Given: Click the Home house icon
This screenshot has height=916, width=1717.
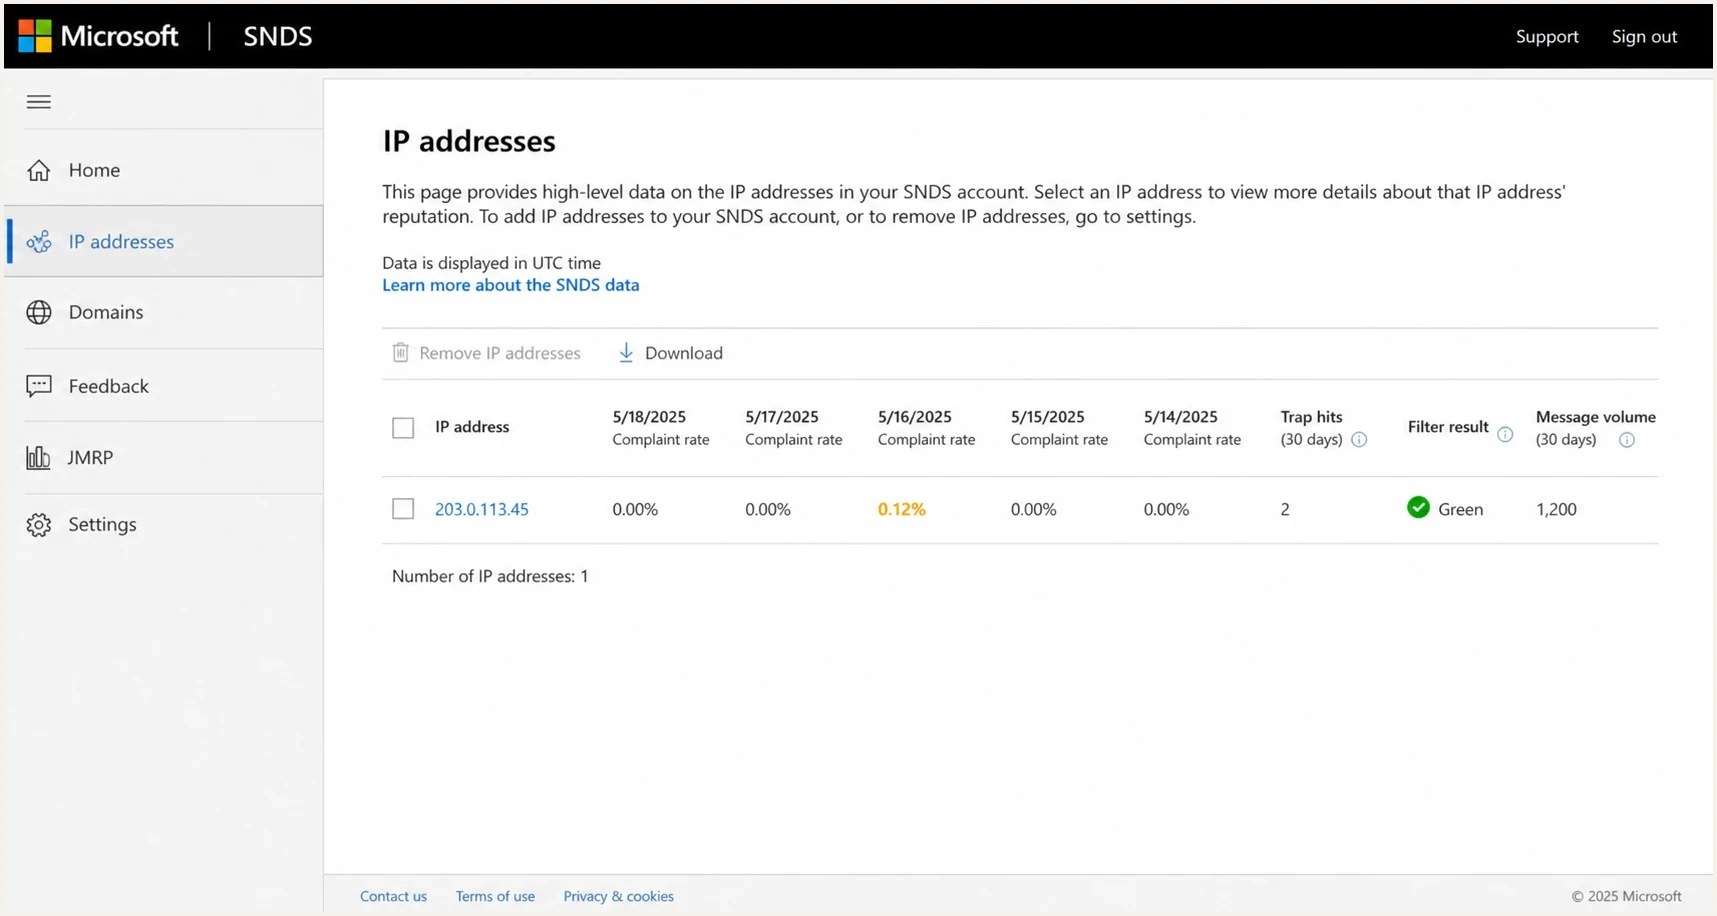Looking at the screenshot, I should tap(39, 170).
